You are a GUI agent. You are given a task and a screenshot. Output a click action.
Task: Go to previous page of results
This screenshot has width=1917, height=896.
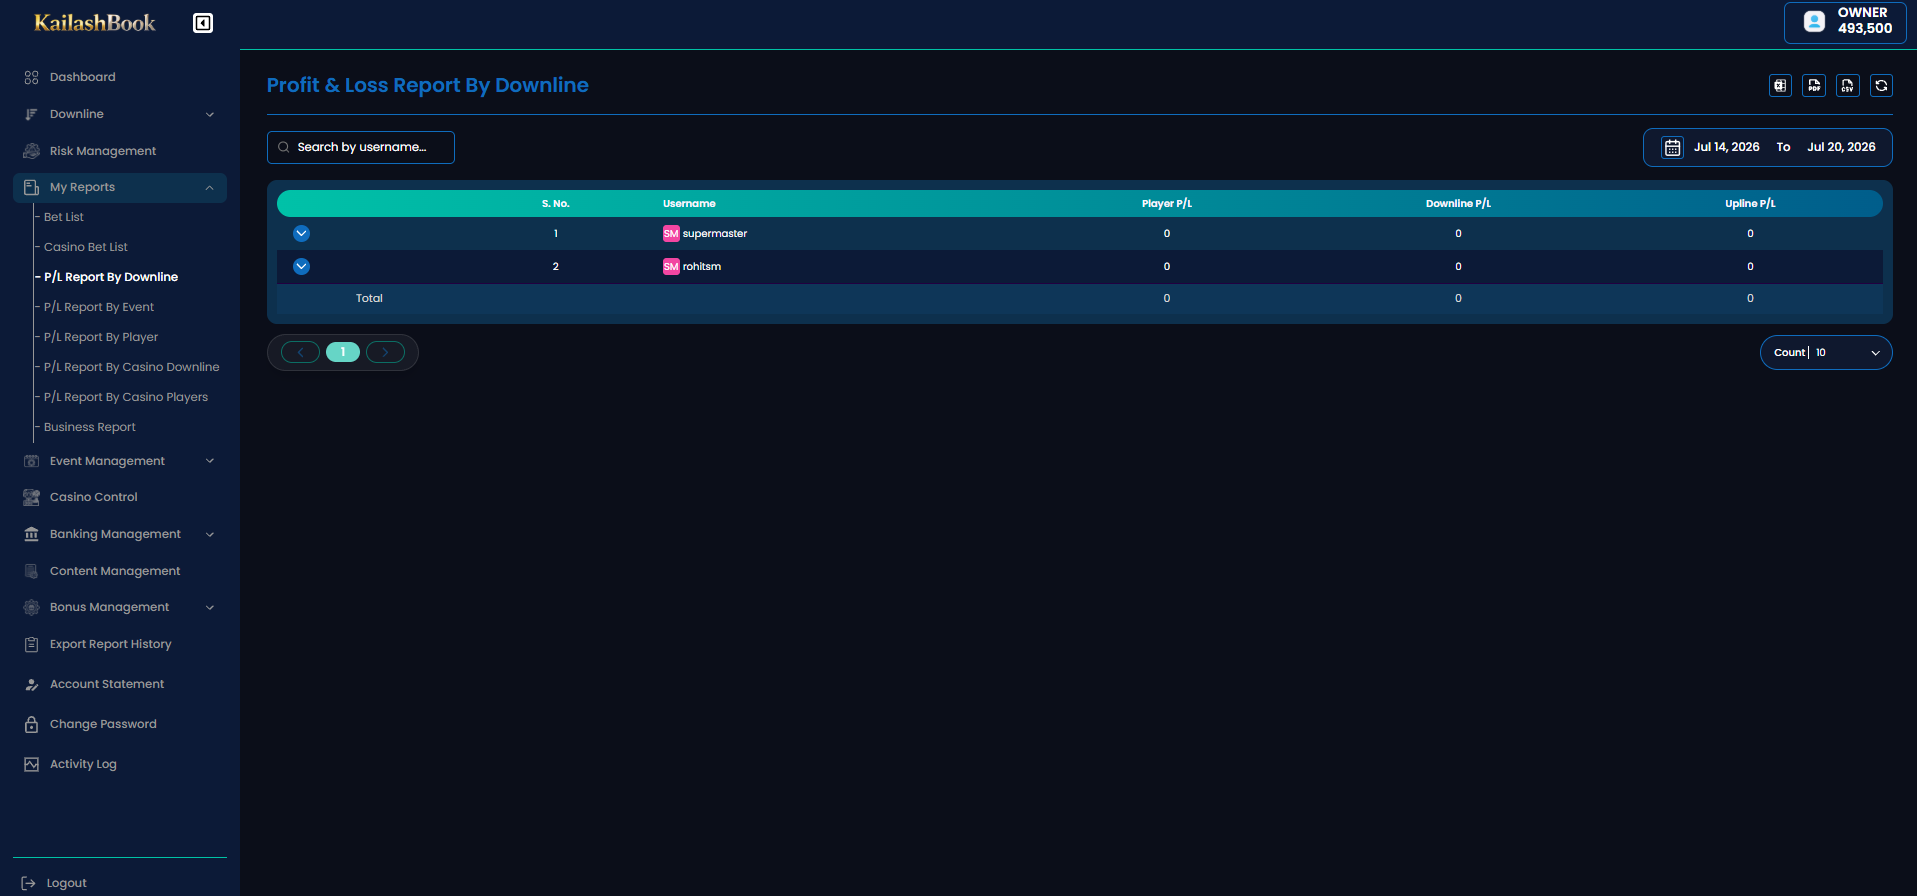tap(300, 352)
